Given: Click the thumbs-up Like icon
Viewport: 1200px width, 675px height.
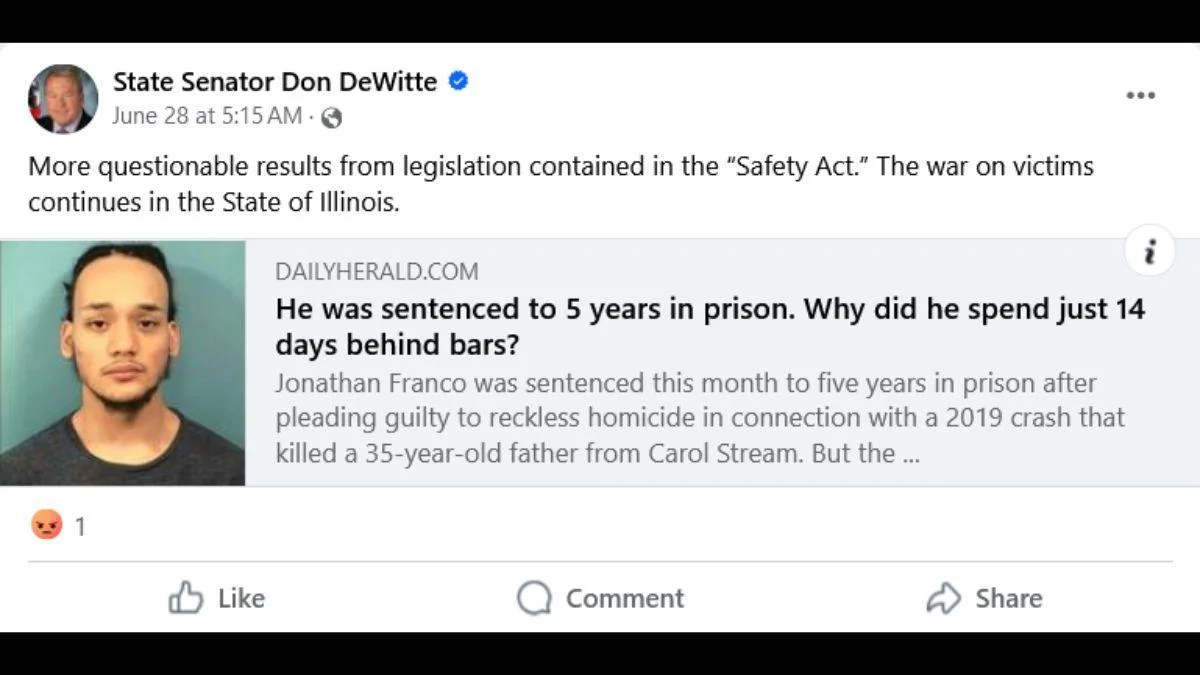Looking at the screenshot, I should (186, 598).
